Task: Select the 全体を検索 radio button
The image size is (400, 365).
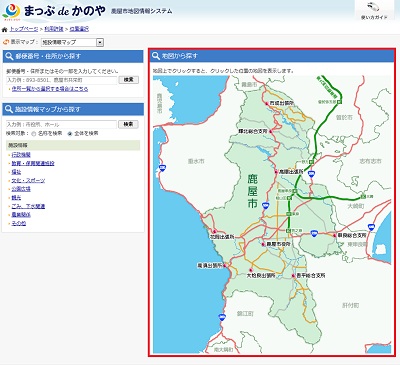Action: (70, 134)
